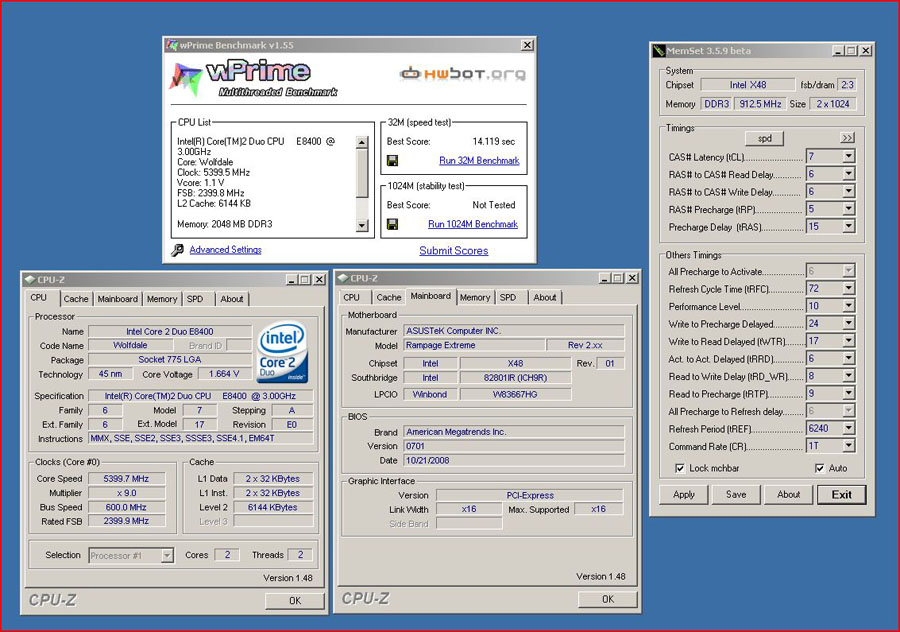The width and height of the screenshot is (900, 632).
Task: Open the Act. to Act. Delayed (tRRD) dropdown
Action: pos(848,359)
